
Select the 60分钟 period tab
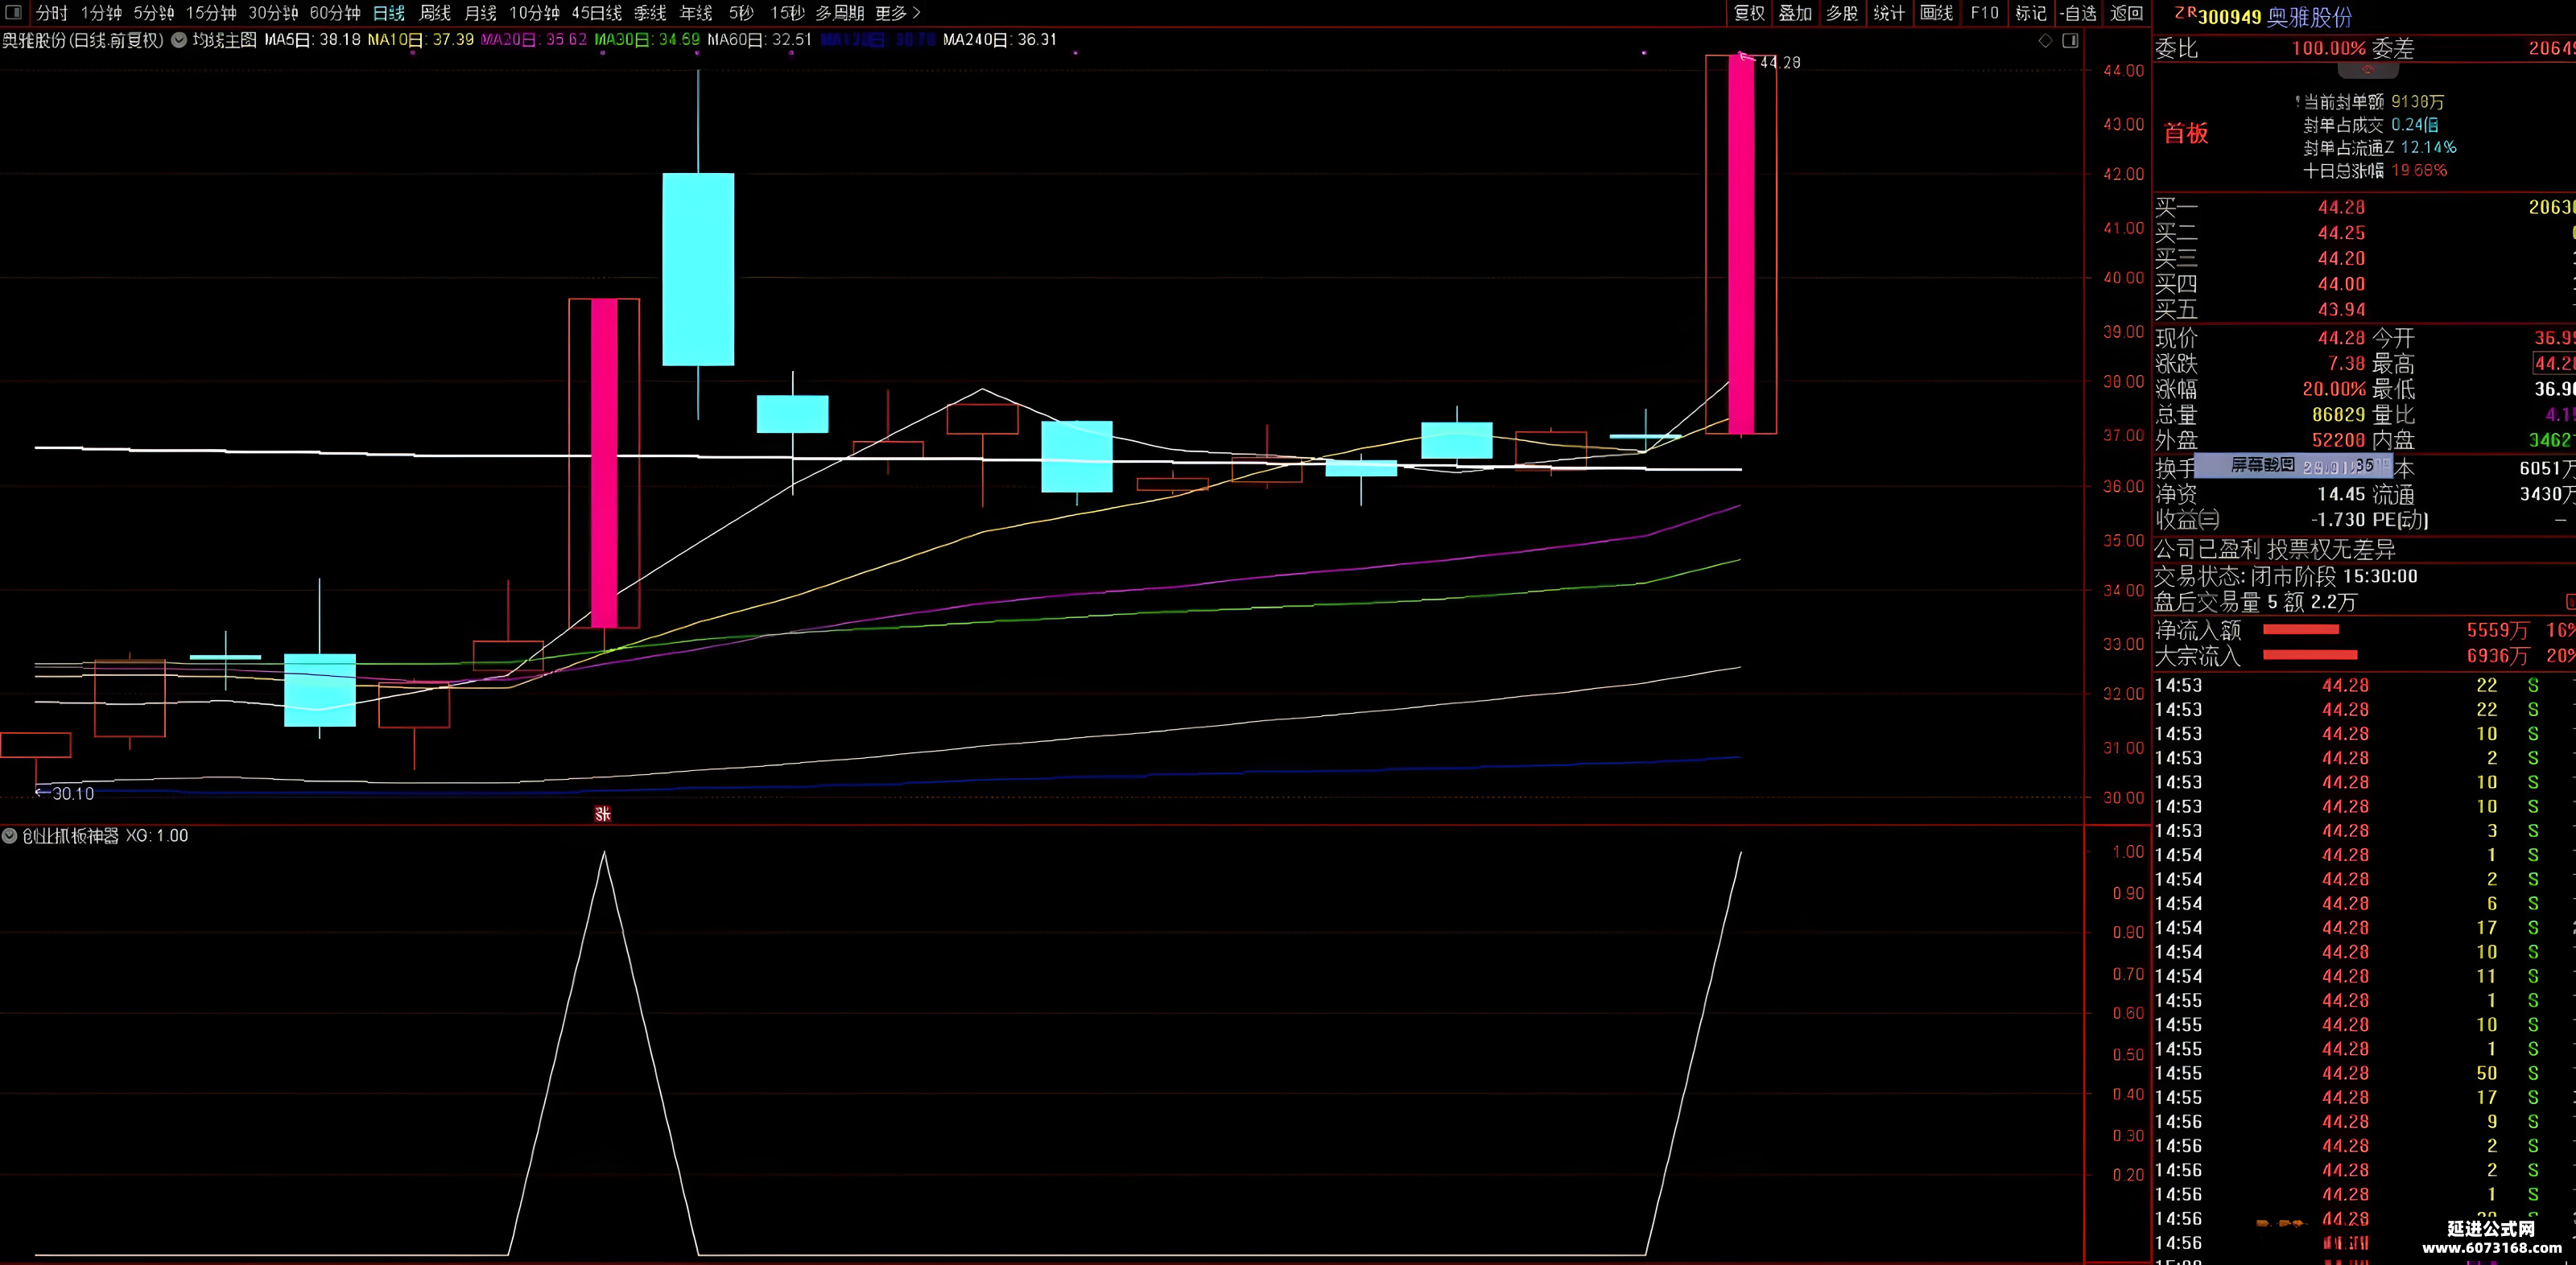click(335, 13)
